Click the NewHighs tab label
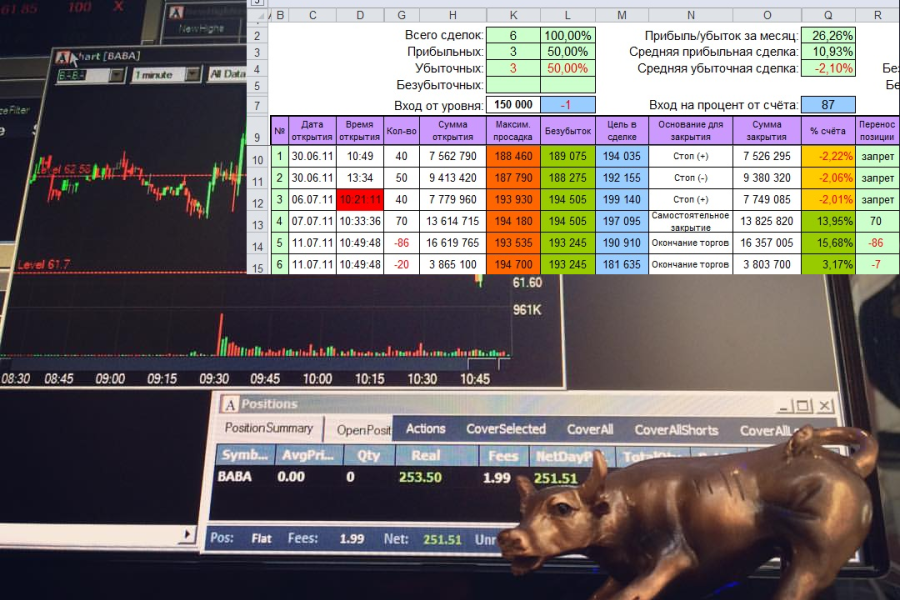Viewport: 900px width, 600px height. click(201, 28)
